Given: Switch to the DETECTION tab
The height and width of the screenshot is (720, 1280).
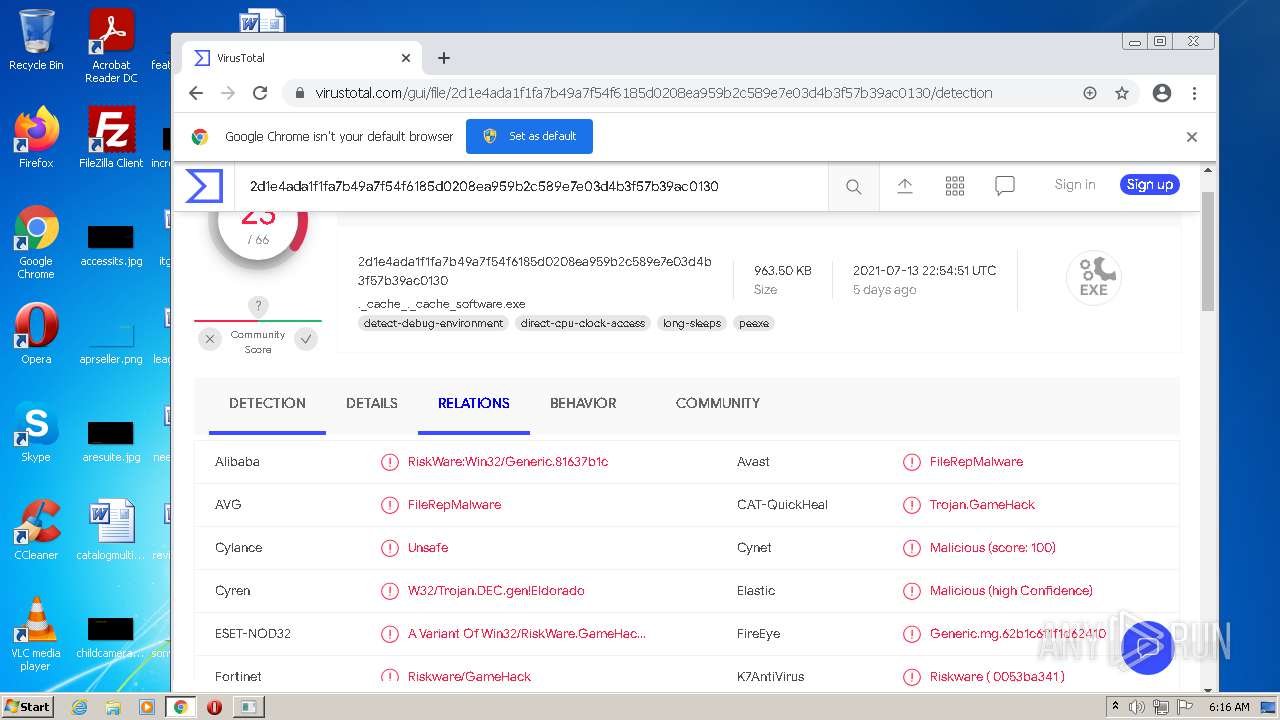Looking at the screenshot, I should point(267,404).
